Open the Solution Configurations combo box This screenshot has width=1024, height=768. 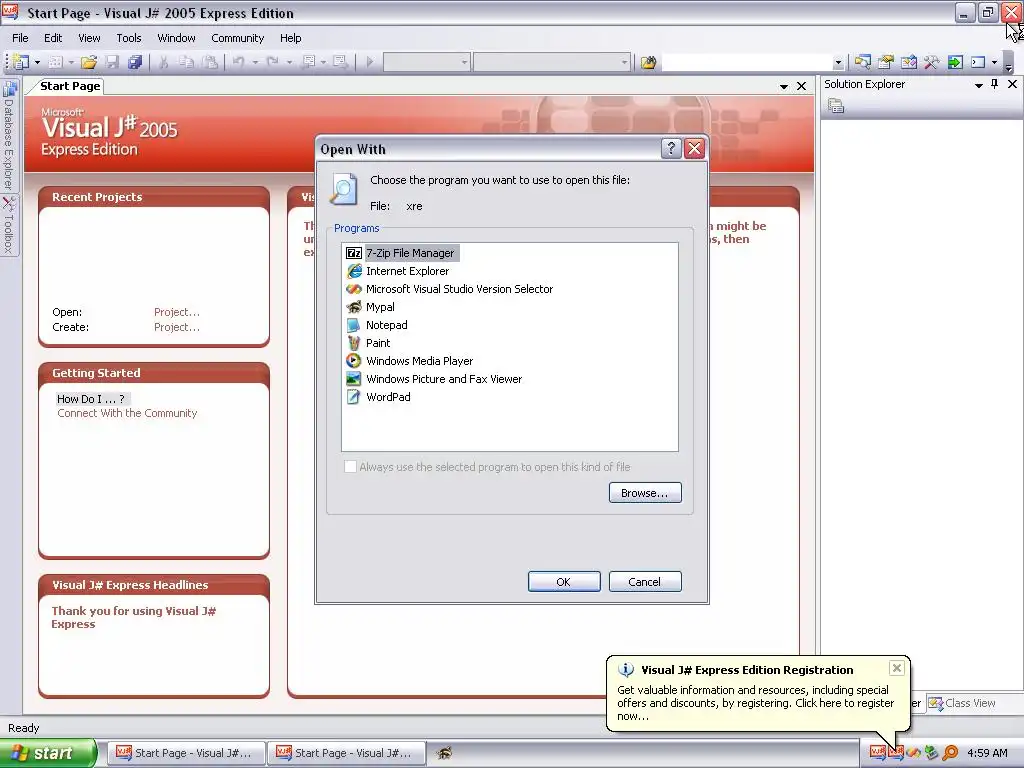[426, 62]
